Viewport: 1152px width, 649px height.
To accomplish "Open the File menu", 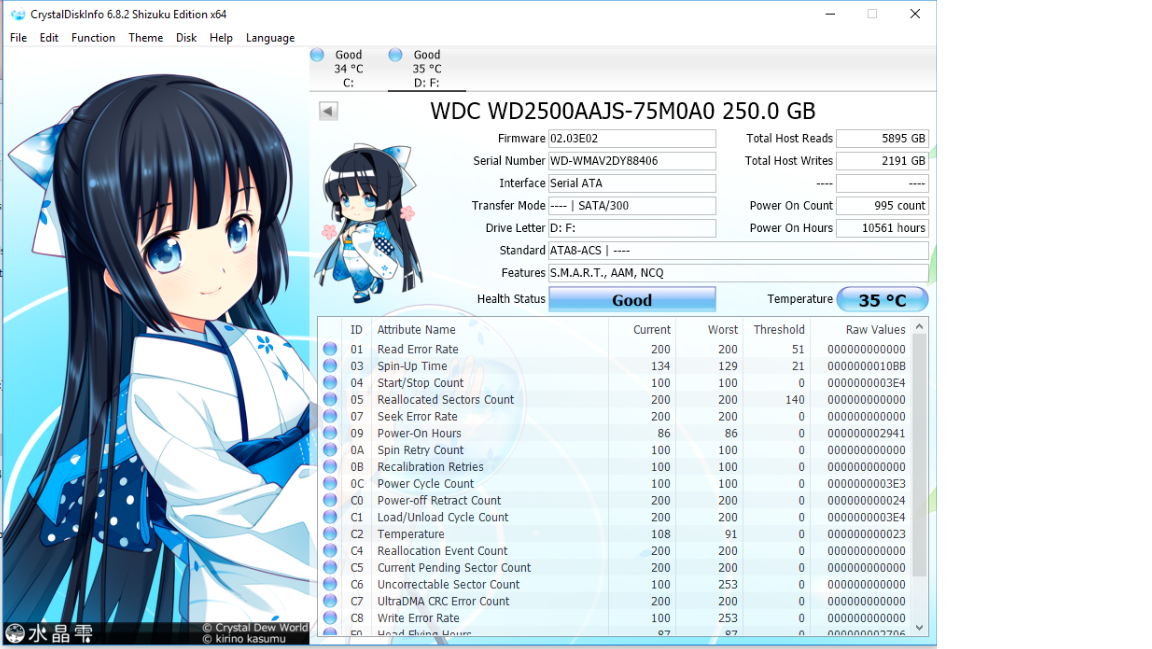I will pyautogui.click(x=18, y=37).
